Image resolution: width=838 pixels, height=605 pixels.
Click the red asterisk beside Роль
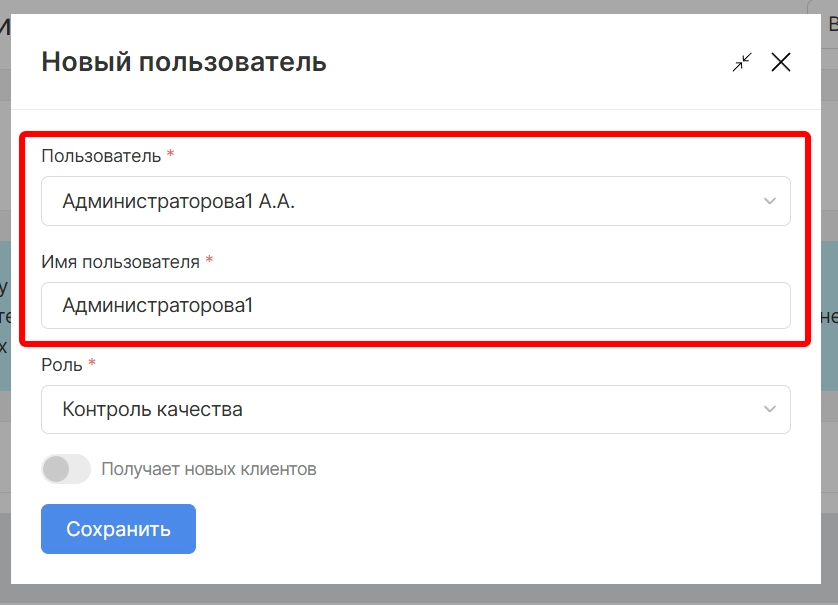coord(92,364)
